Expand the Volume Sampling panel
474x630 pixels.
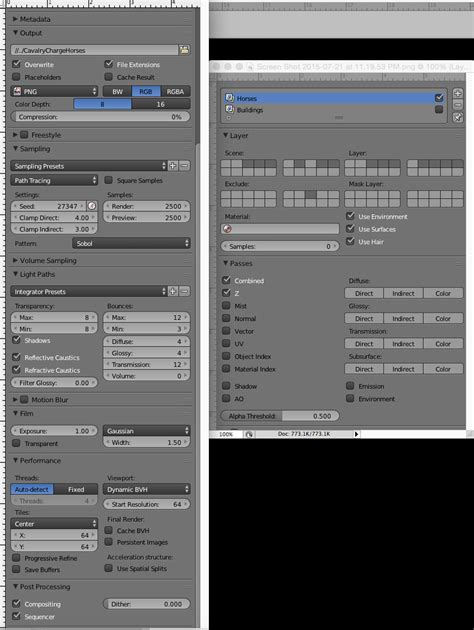[x=15, y=260]
